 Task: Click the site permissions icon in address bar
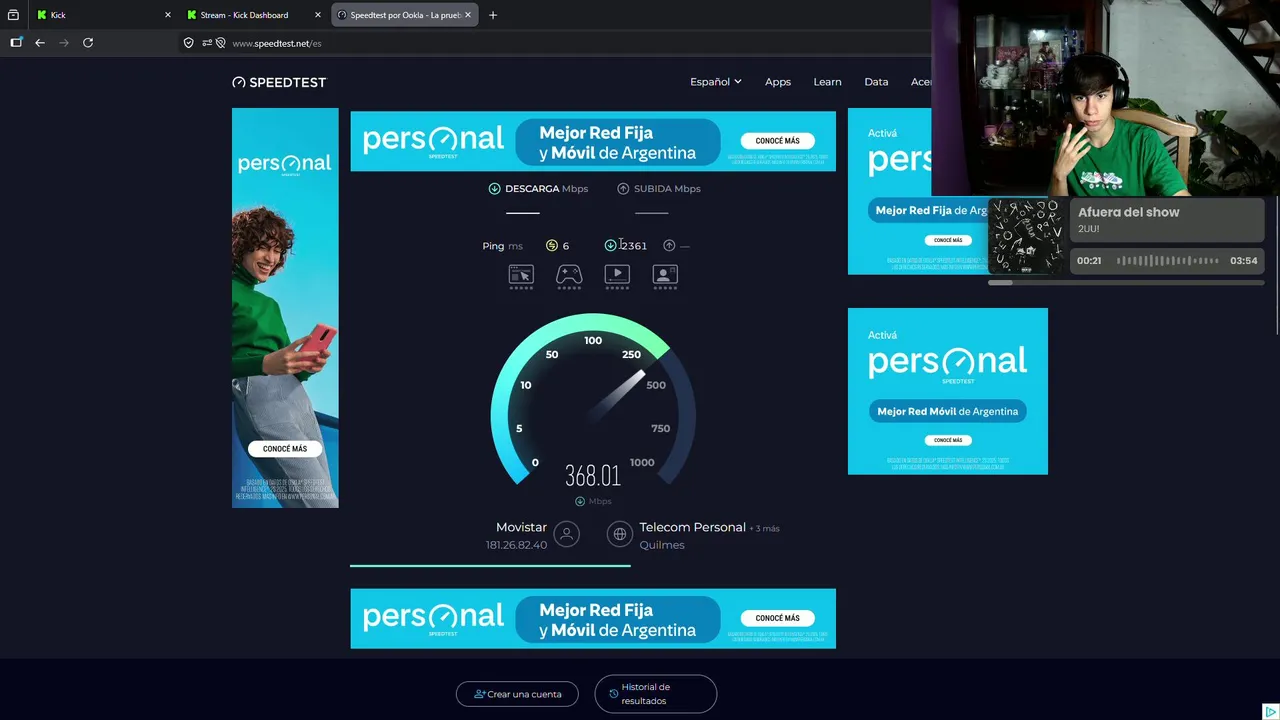pos(207,43)
